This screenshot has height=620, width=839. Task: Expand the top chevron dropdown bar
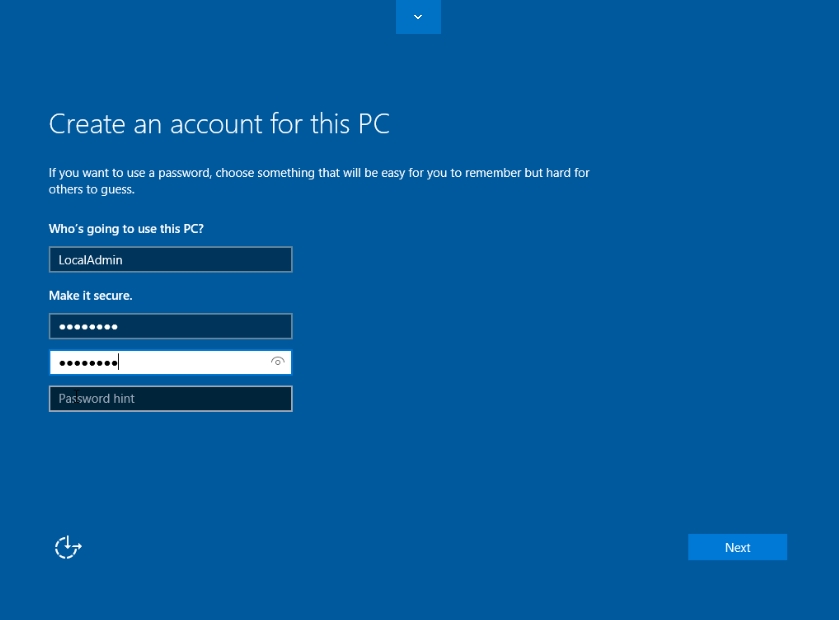coord(418,17)
